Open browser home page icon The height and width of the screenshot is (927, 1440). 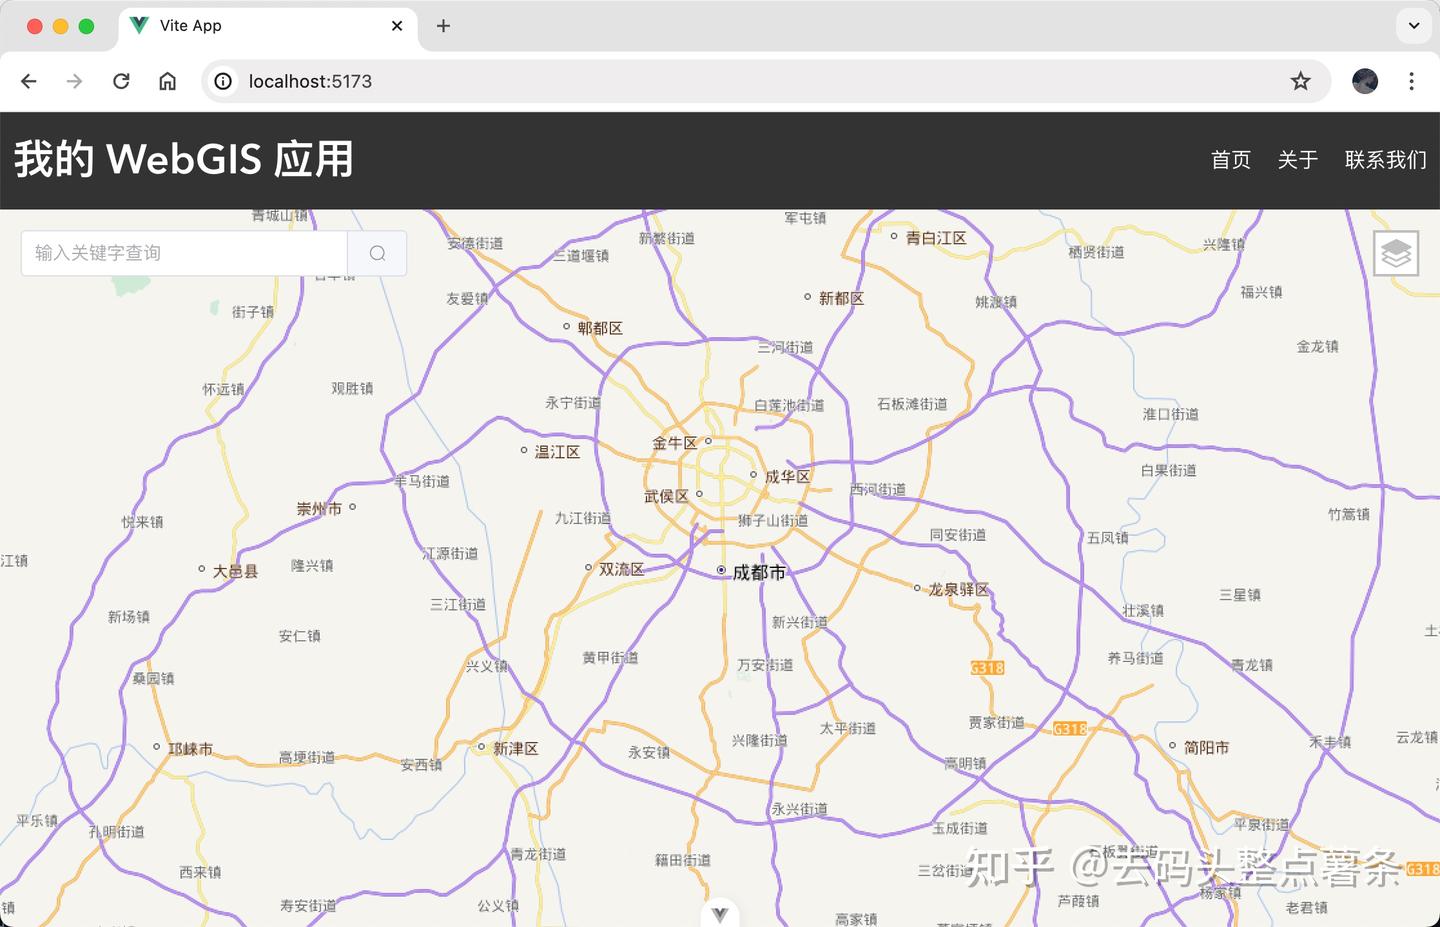click(x=168, y=81)
